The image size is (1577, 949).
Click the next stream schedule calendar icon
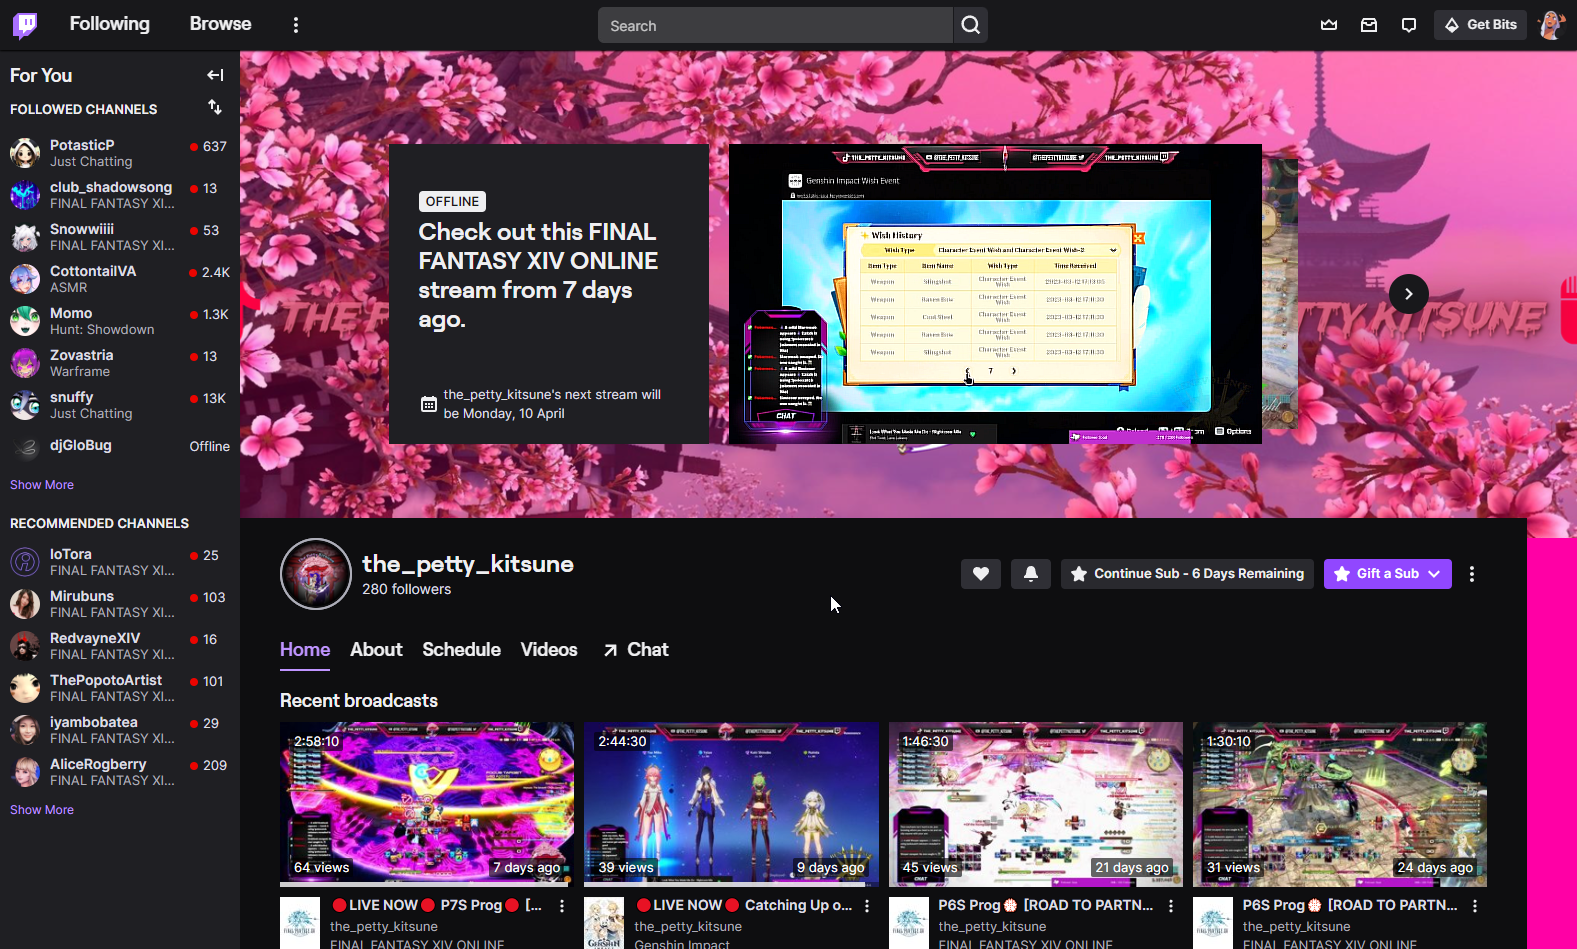point(428,404)
